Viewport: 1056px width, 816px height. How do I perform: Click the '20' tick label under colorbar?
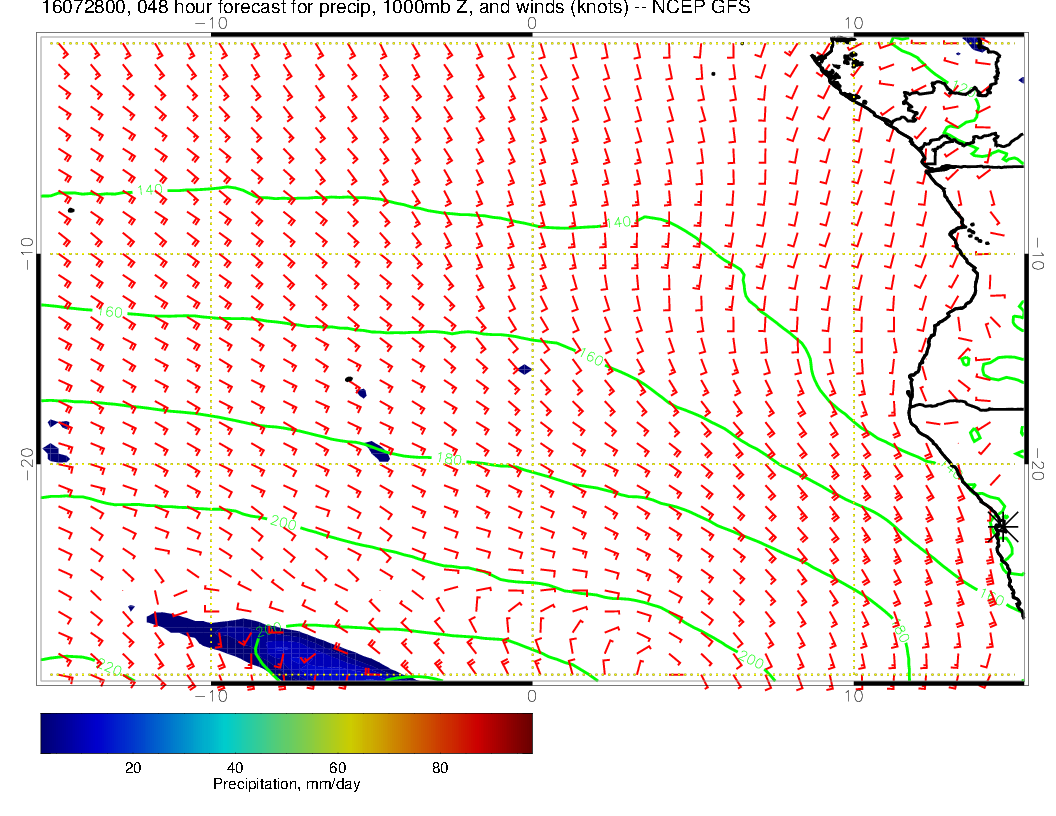tap(133, 768)
